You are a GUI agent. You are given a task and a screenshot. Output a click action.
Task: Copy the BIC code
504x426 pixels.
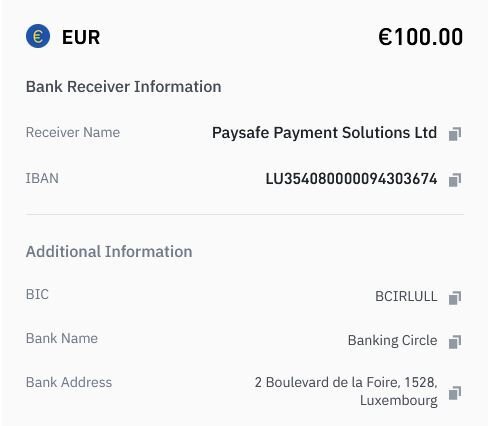click(455, 298)
